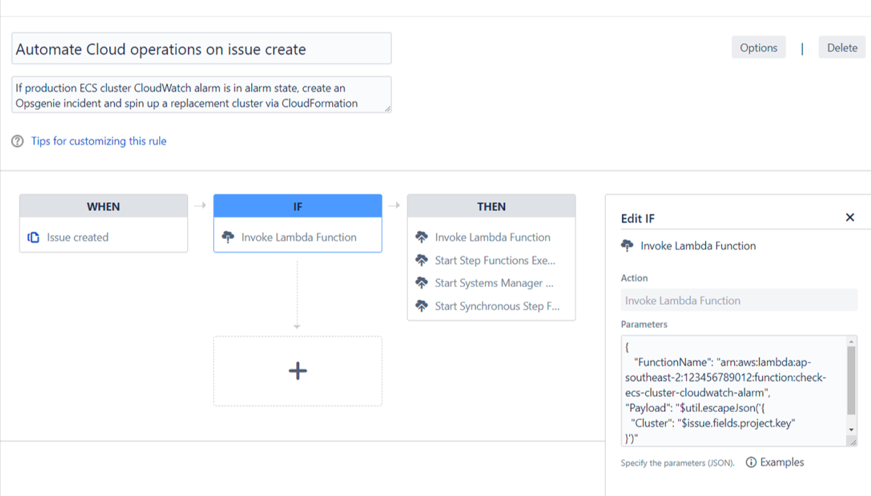Select the WHEN block header
This screenshot has width=871, height=496.
pyautogui.click(x=103, y=207)
